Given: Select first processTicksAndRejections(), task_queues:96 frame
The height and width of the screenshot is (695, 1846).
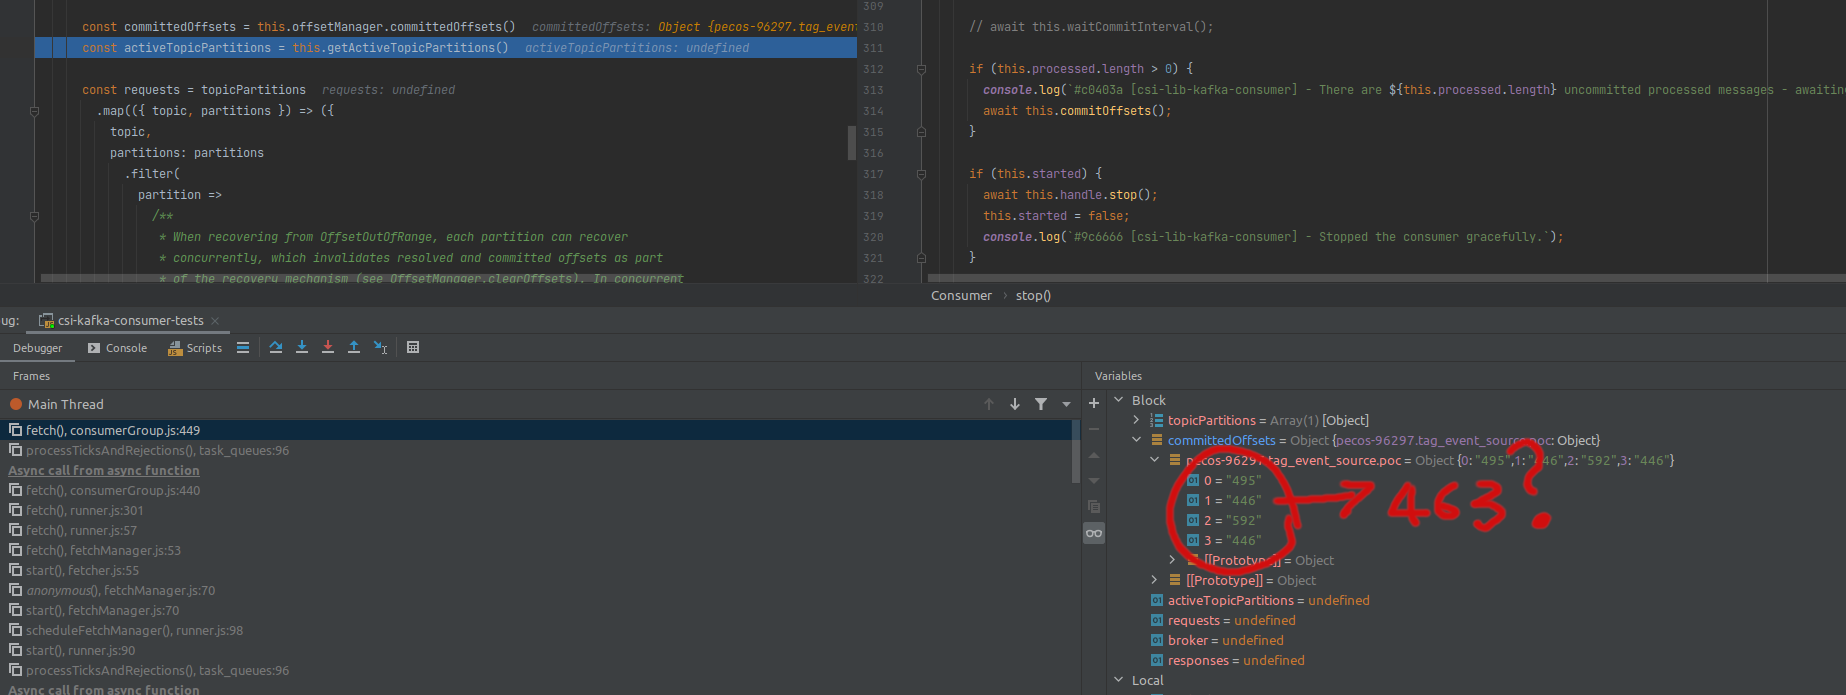Looking at the screenshot, I should [x=536, y=450].
